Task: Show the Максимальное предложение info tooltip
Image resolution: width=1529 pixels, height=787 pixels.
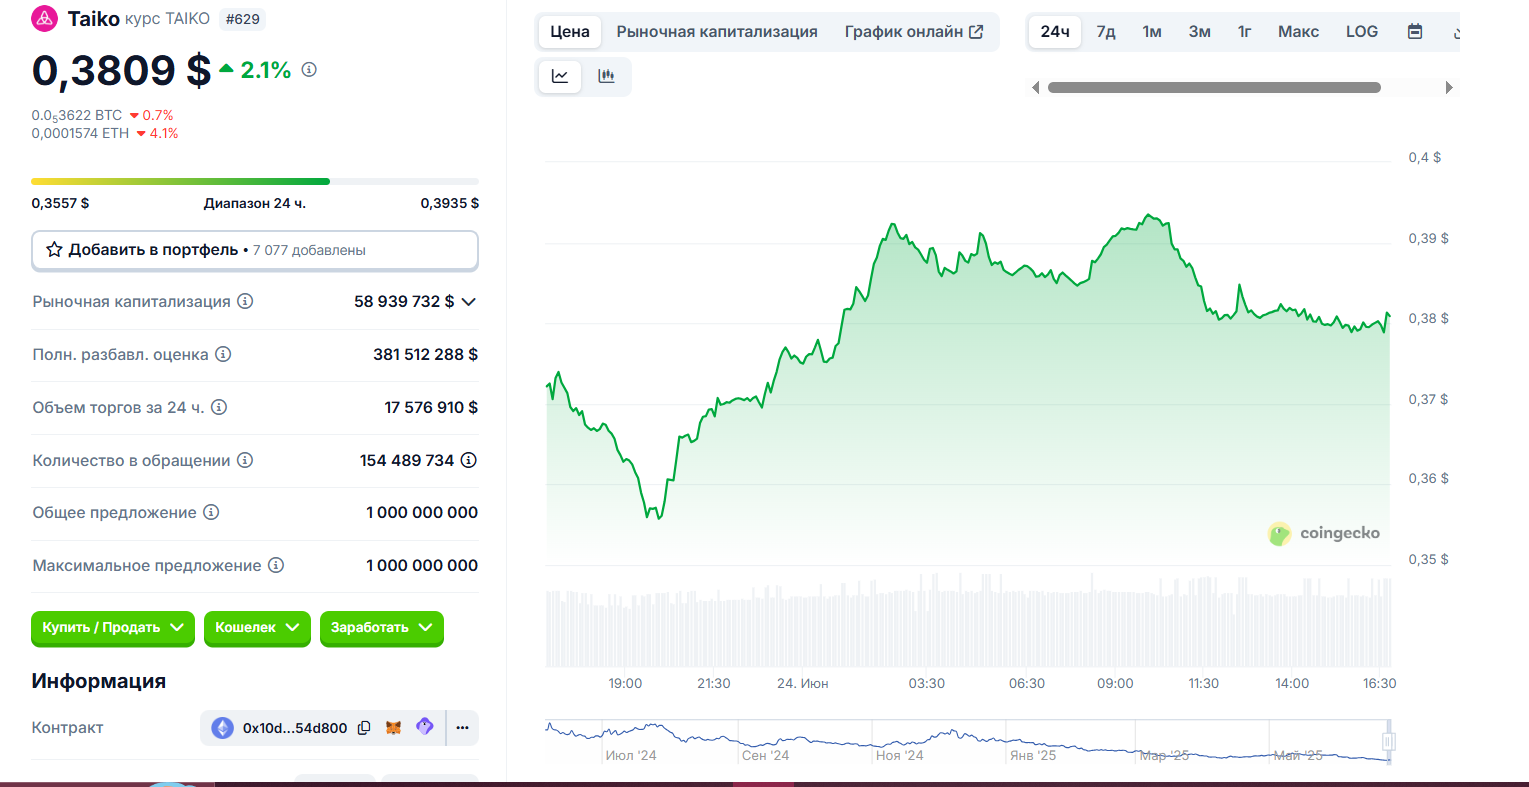Action: pyautogui.click(x=276, y=565)
